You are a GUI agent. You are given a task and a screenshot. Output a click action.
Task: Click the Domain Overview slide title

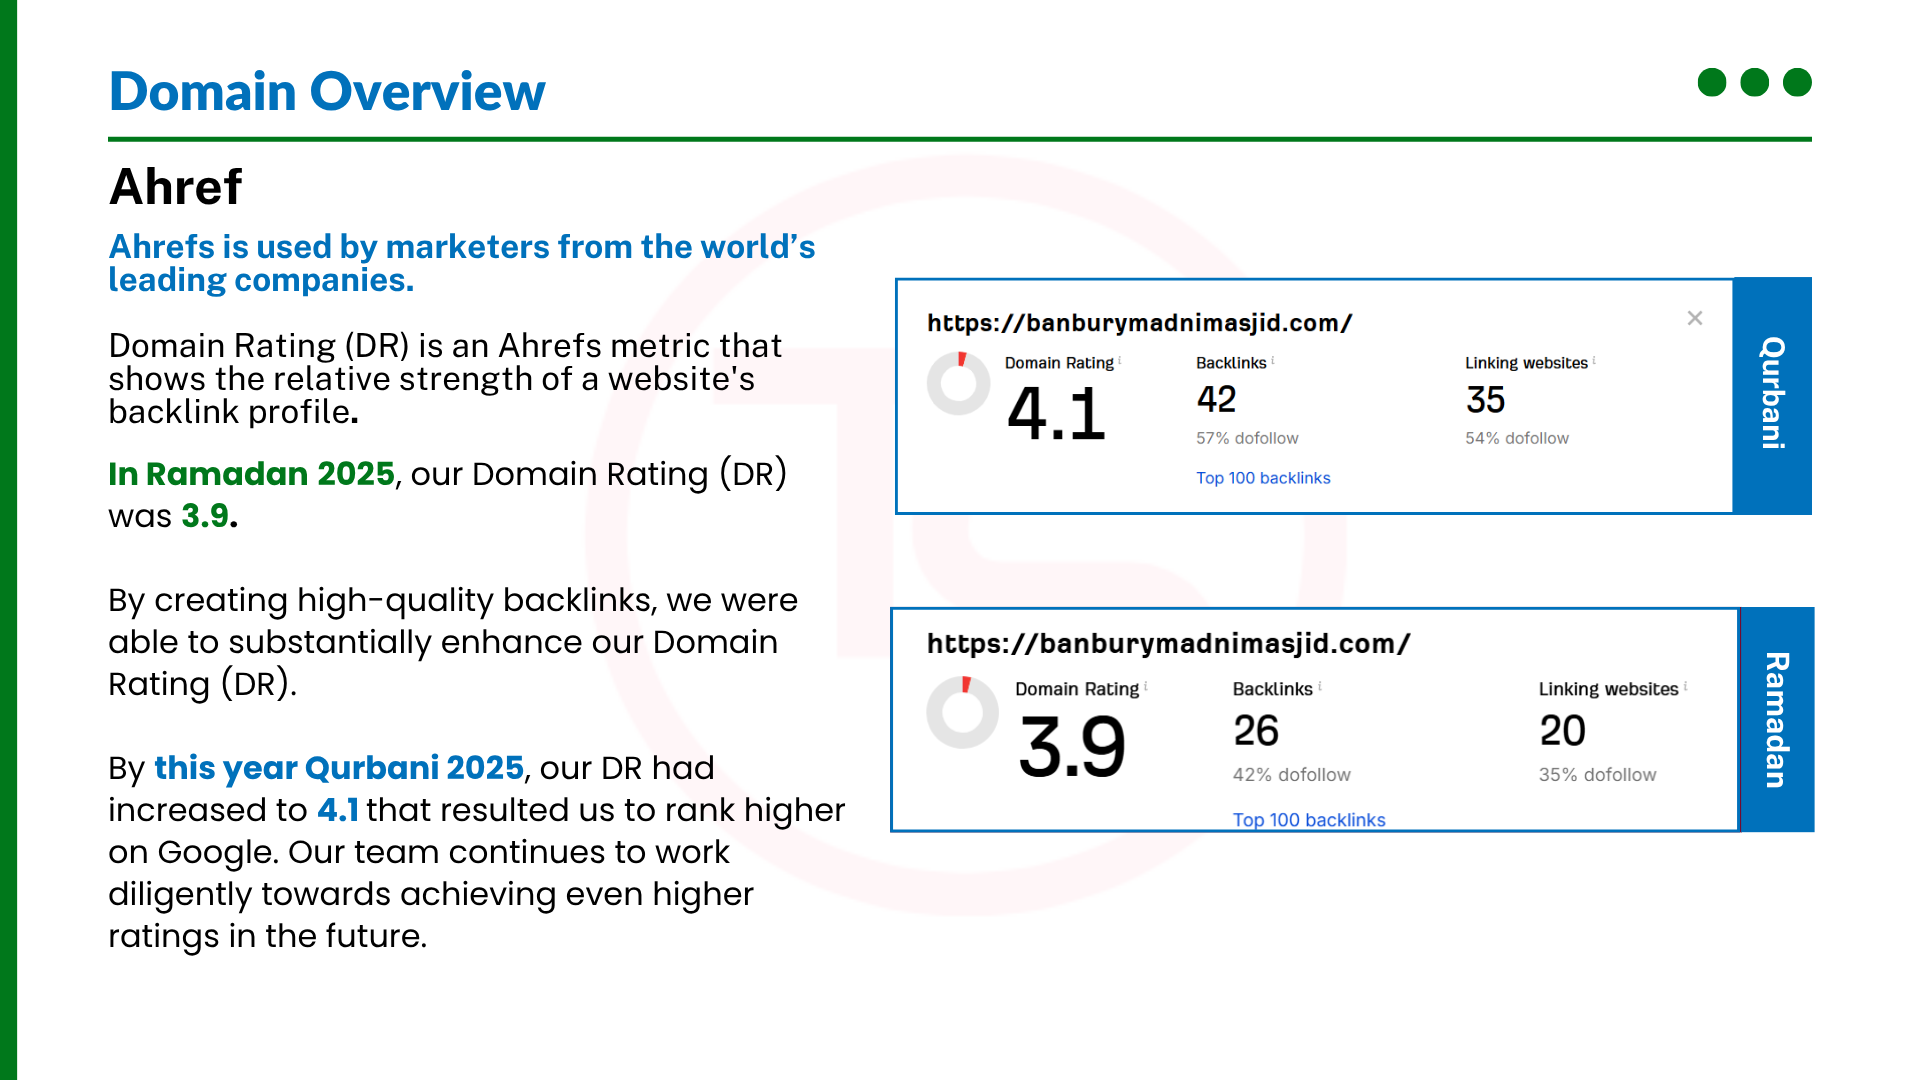click(x=327, y=91)
